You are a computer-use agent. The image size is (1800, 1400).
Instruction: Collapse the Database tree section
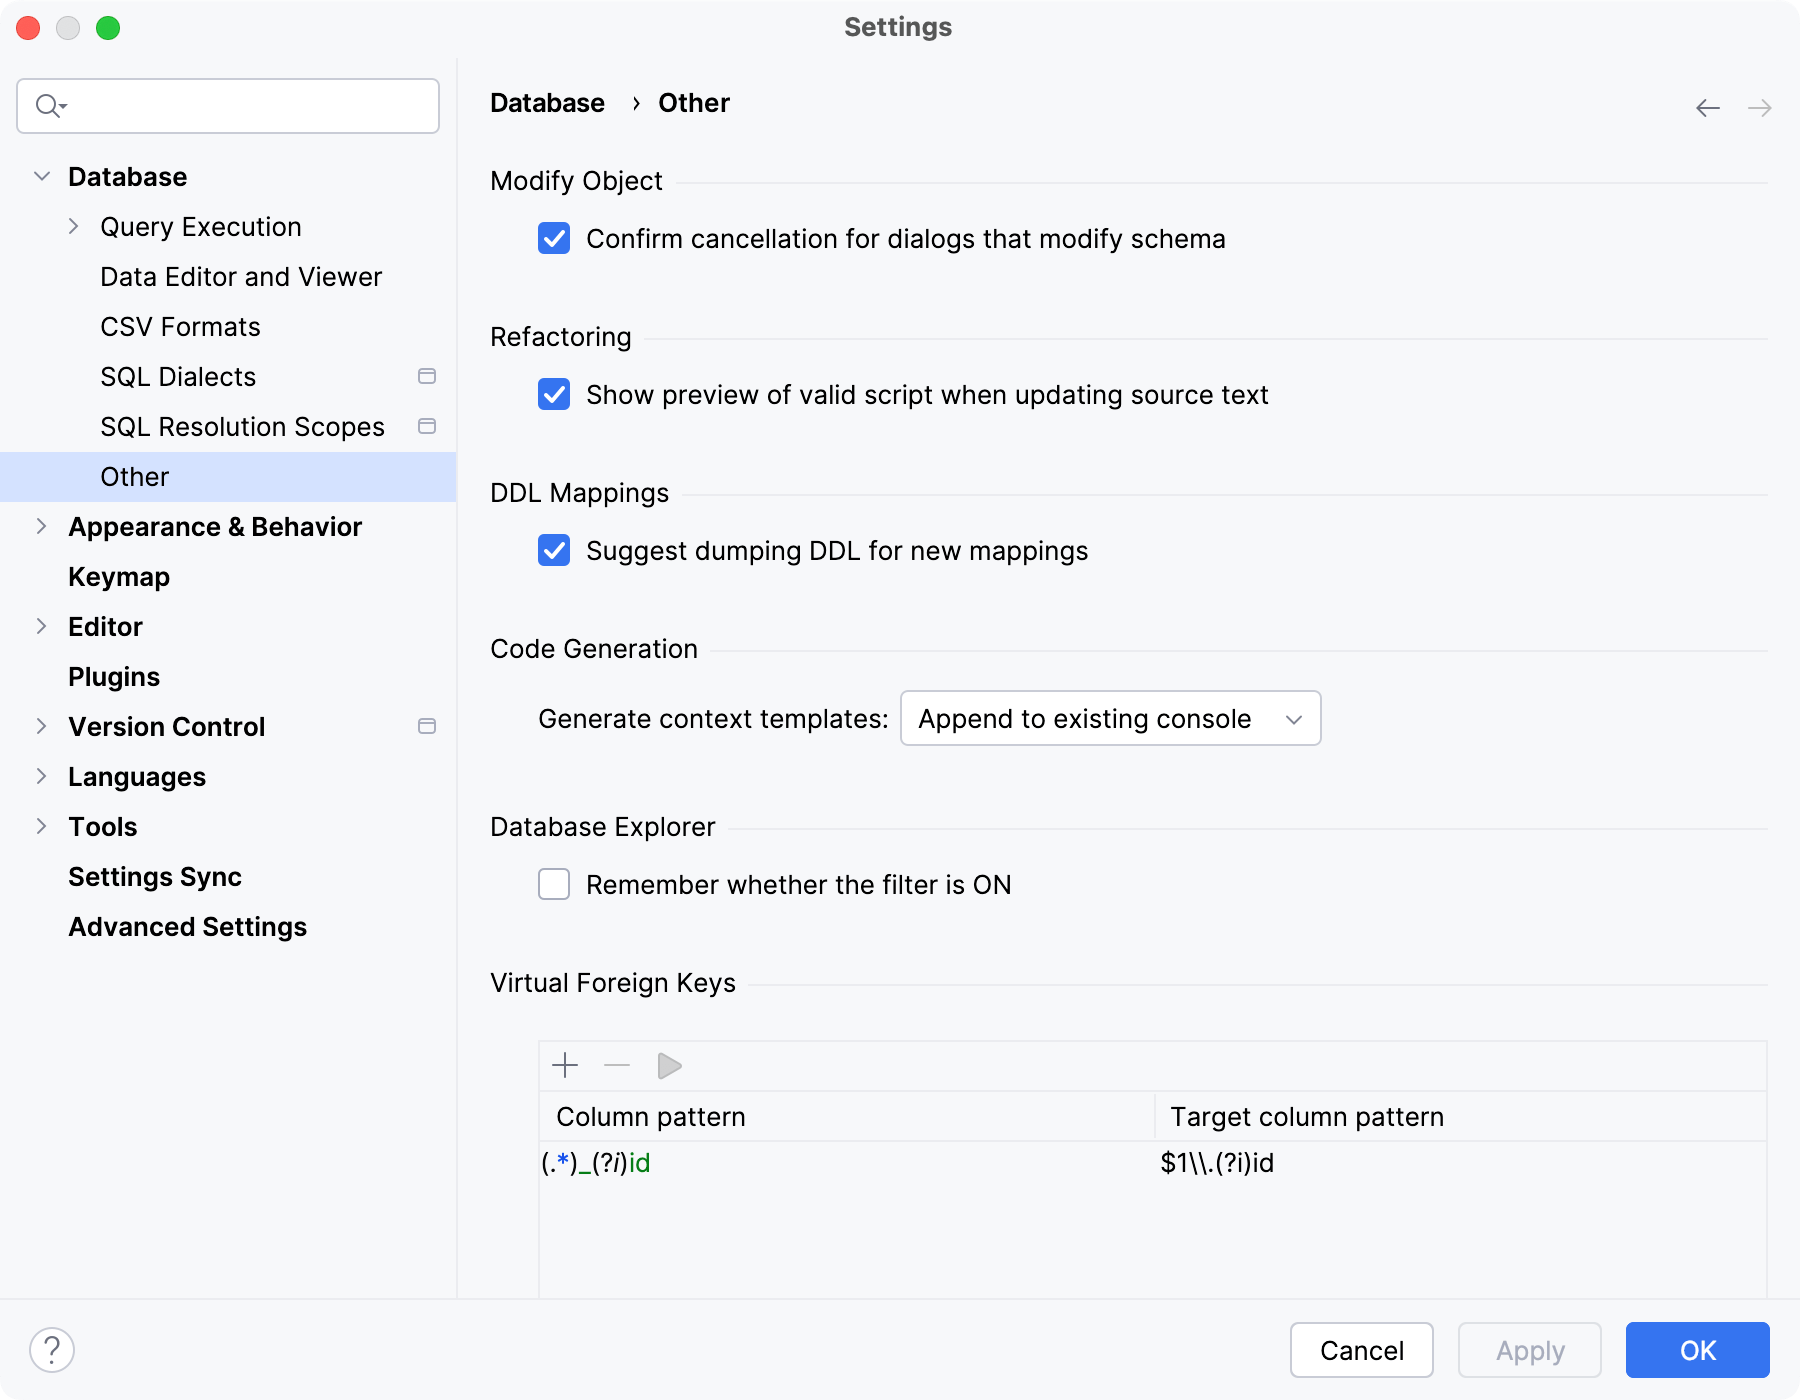coord(41,176)
